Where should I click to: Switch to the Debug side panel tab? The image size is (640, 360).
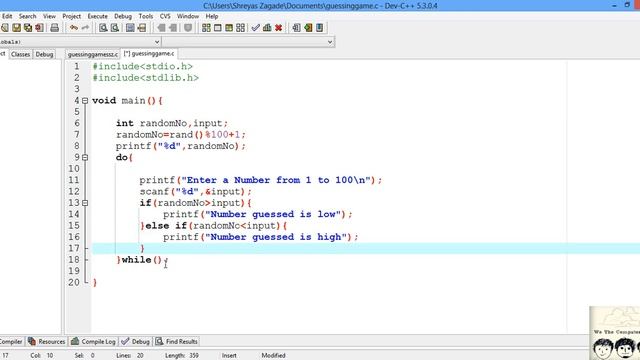pos(44,54)
